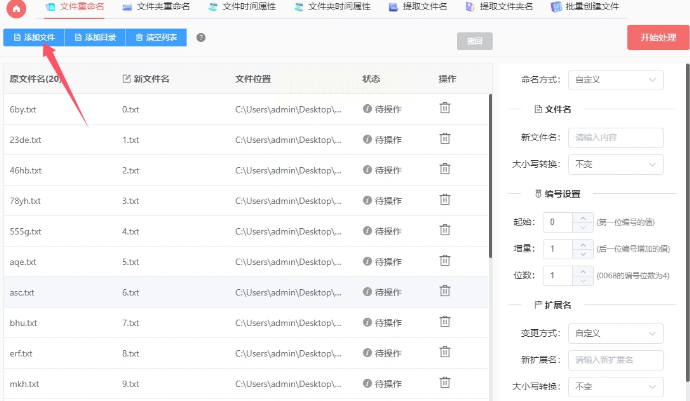This screenshot has width=690, height=401.
Task: Click status info icon in 6by.txt row
Action: tap(367, 109)
